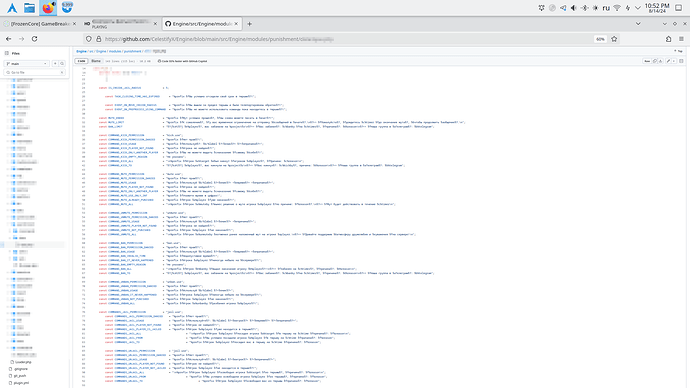
Task: Jump to Top link
Action: (678, 51)
